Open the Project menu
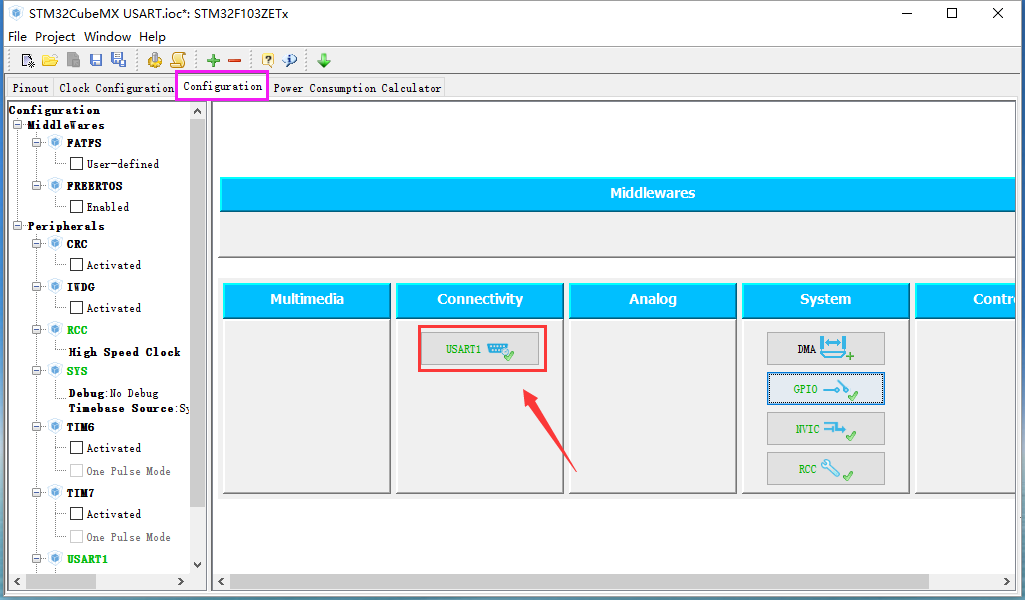1025x600 pixels. point(55,37)
